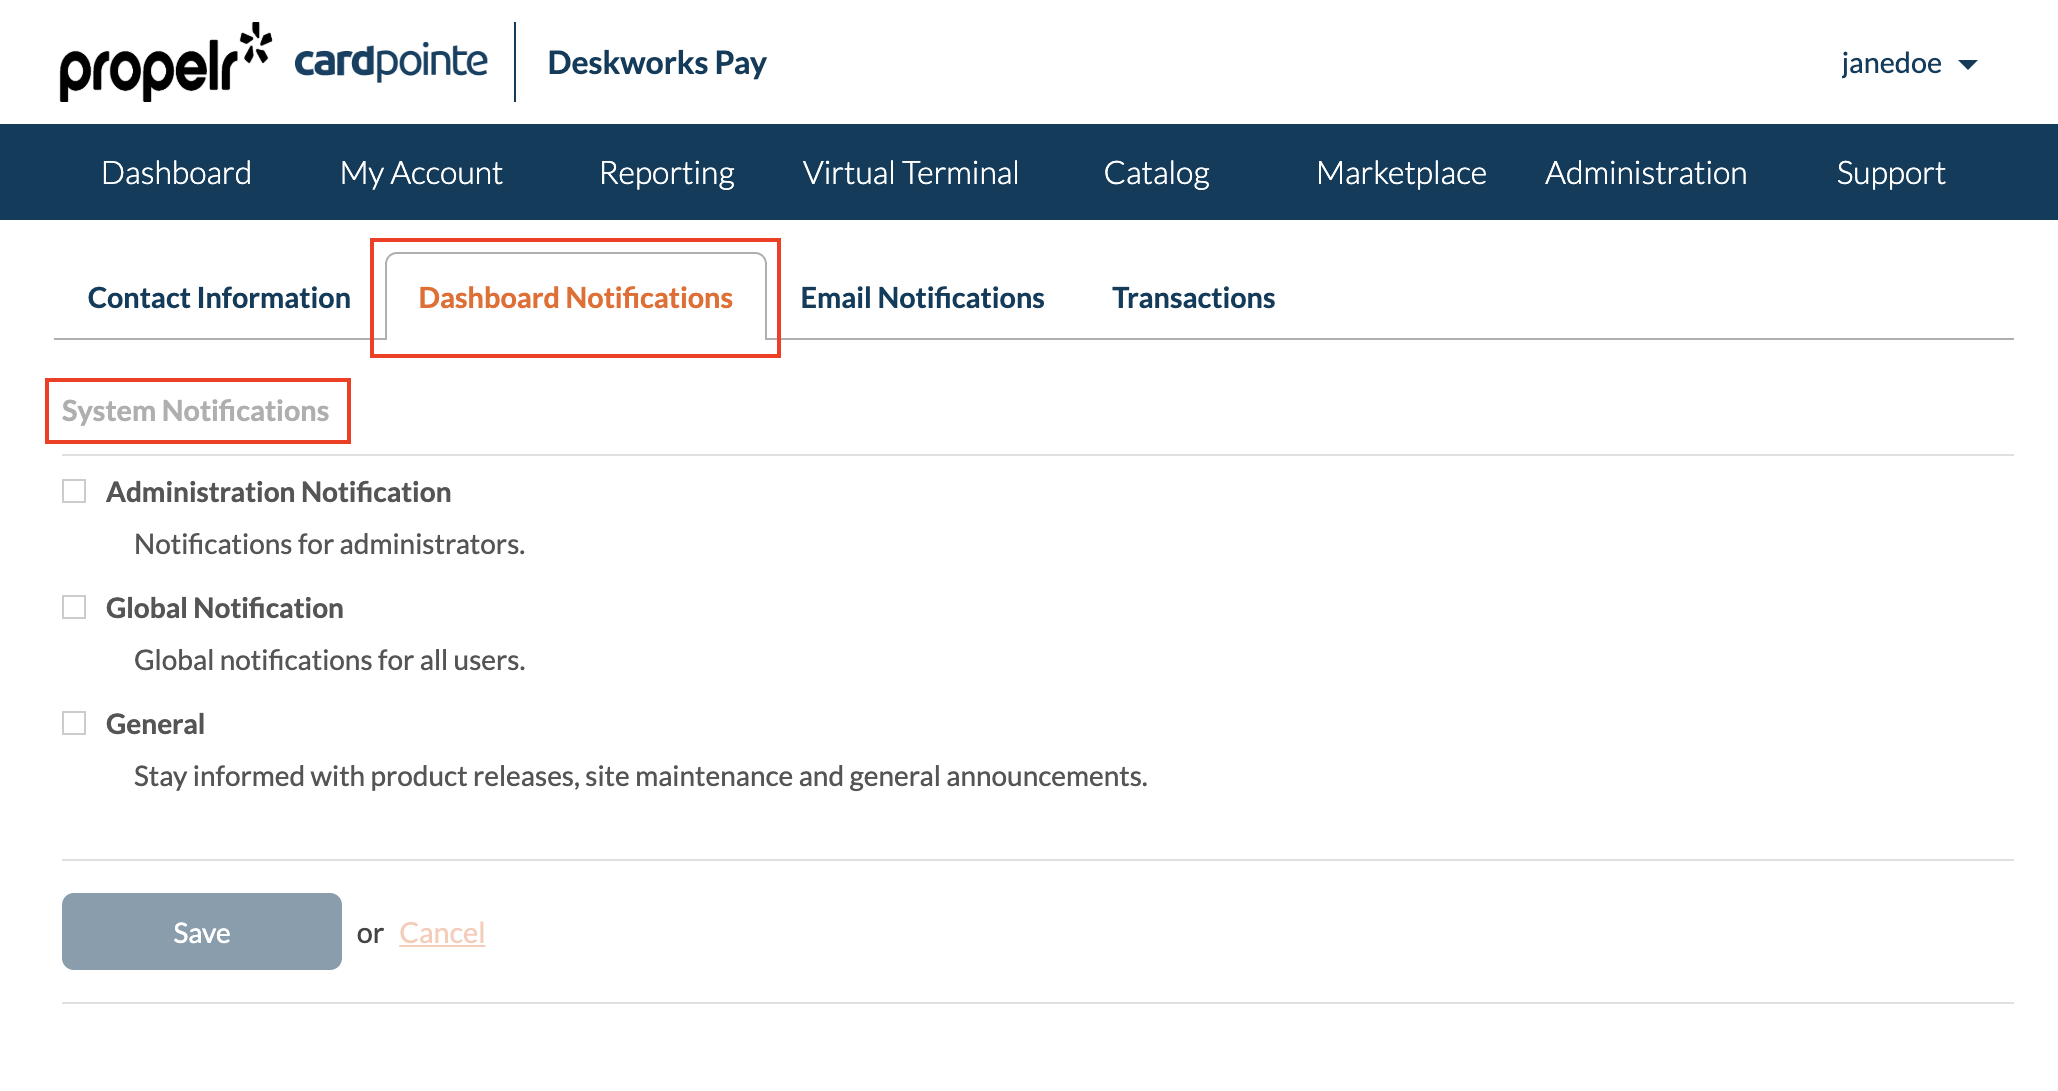Open the janedoe user menu

pos(1892,63)
